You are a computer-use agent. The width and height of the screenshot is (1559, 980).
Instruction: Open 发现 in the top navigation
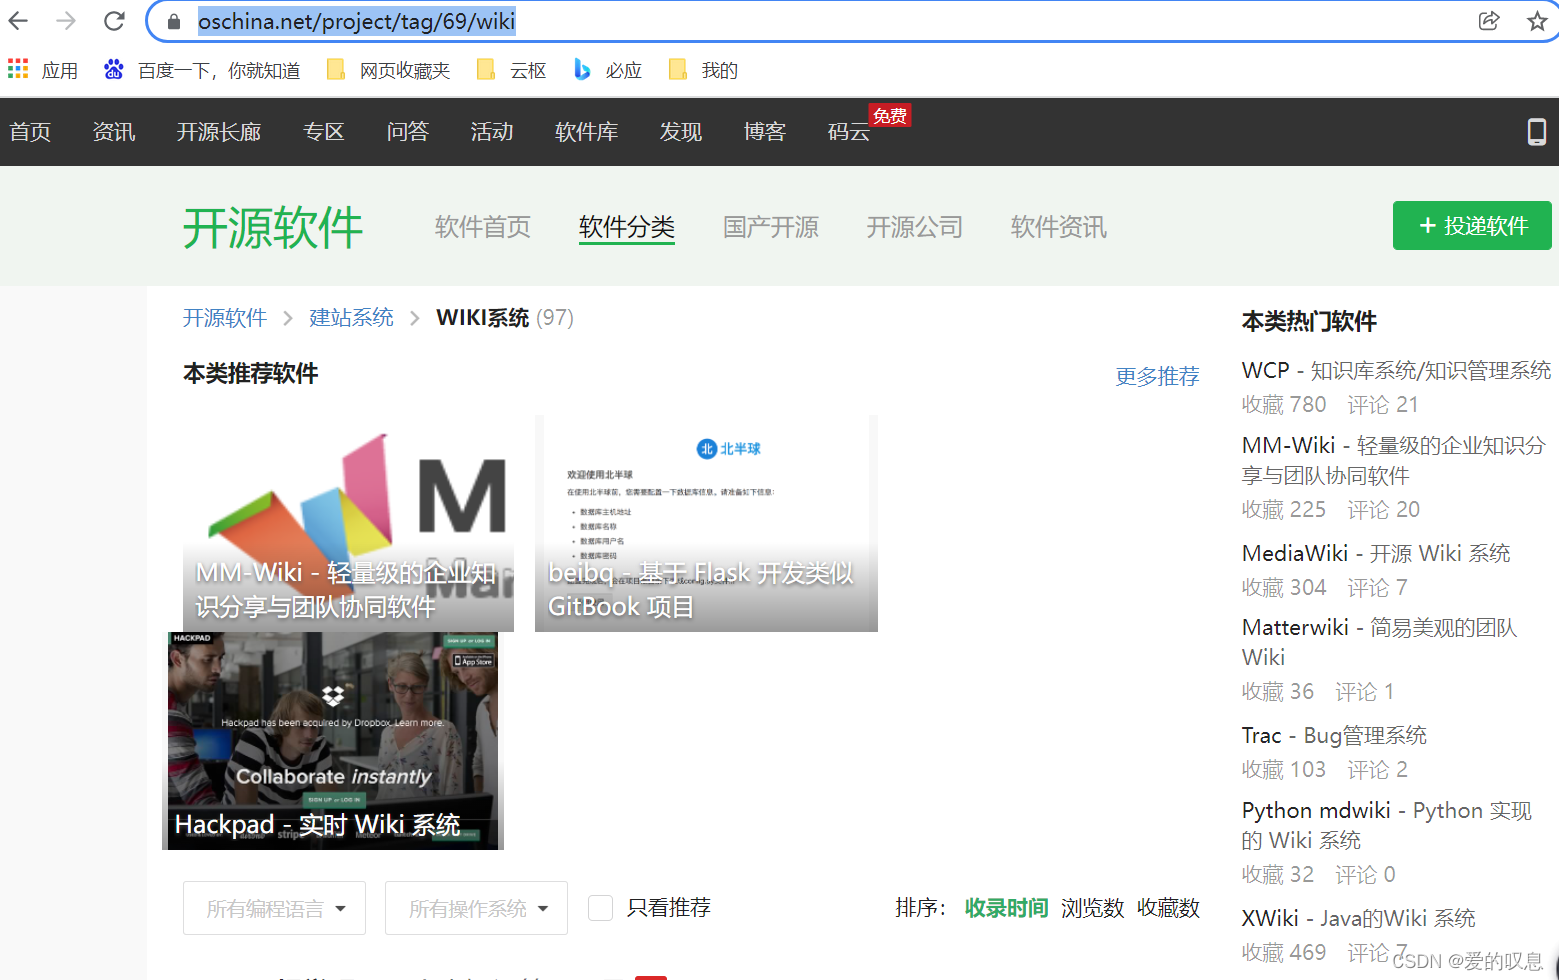pyautogui.click(x=681, y=132)
